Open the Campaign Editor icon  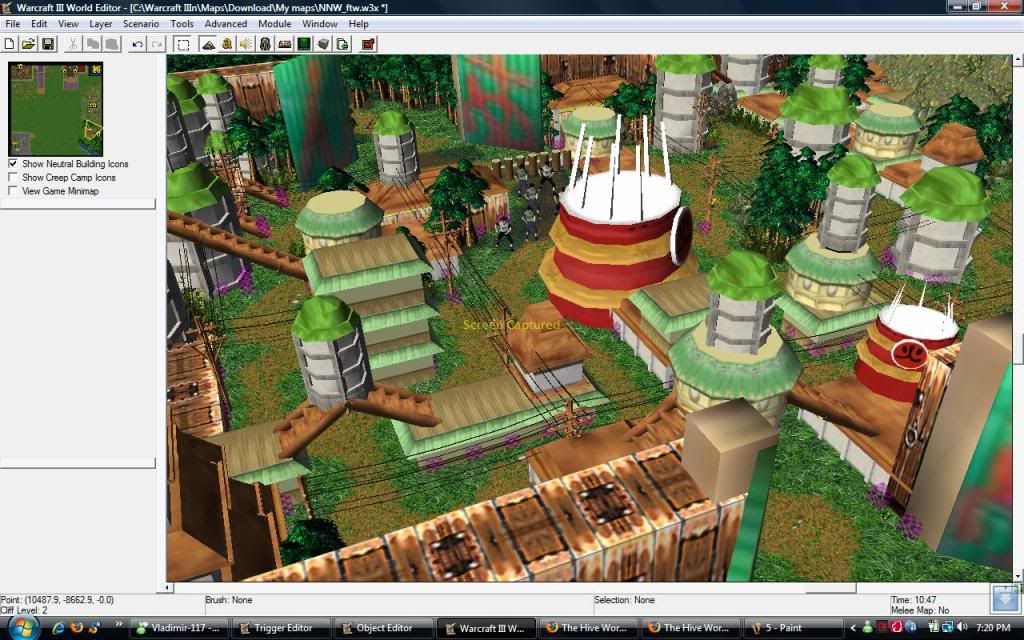[x=285, y=44]
